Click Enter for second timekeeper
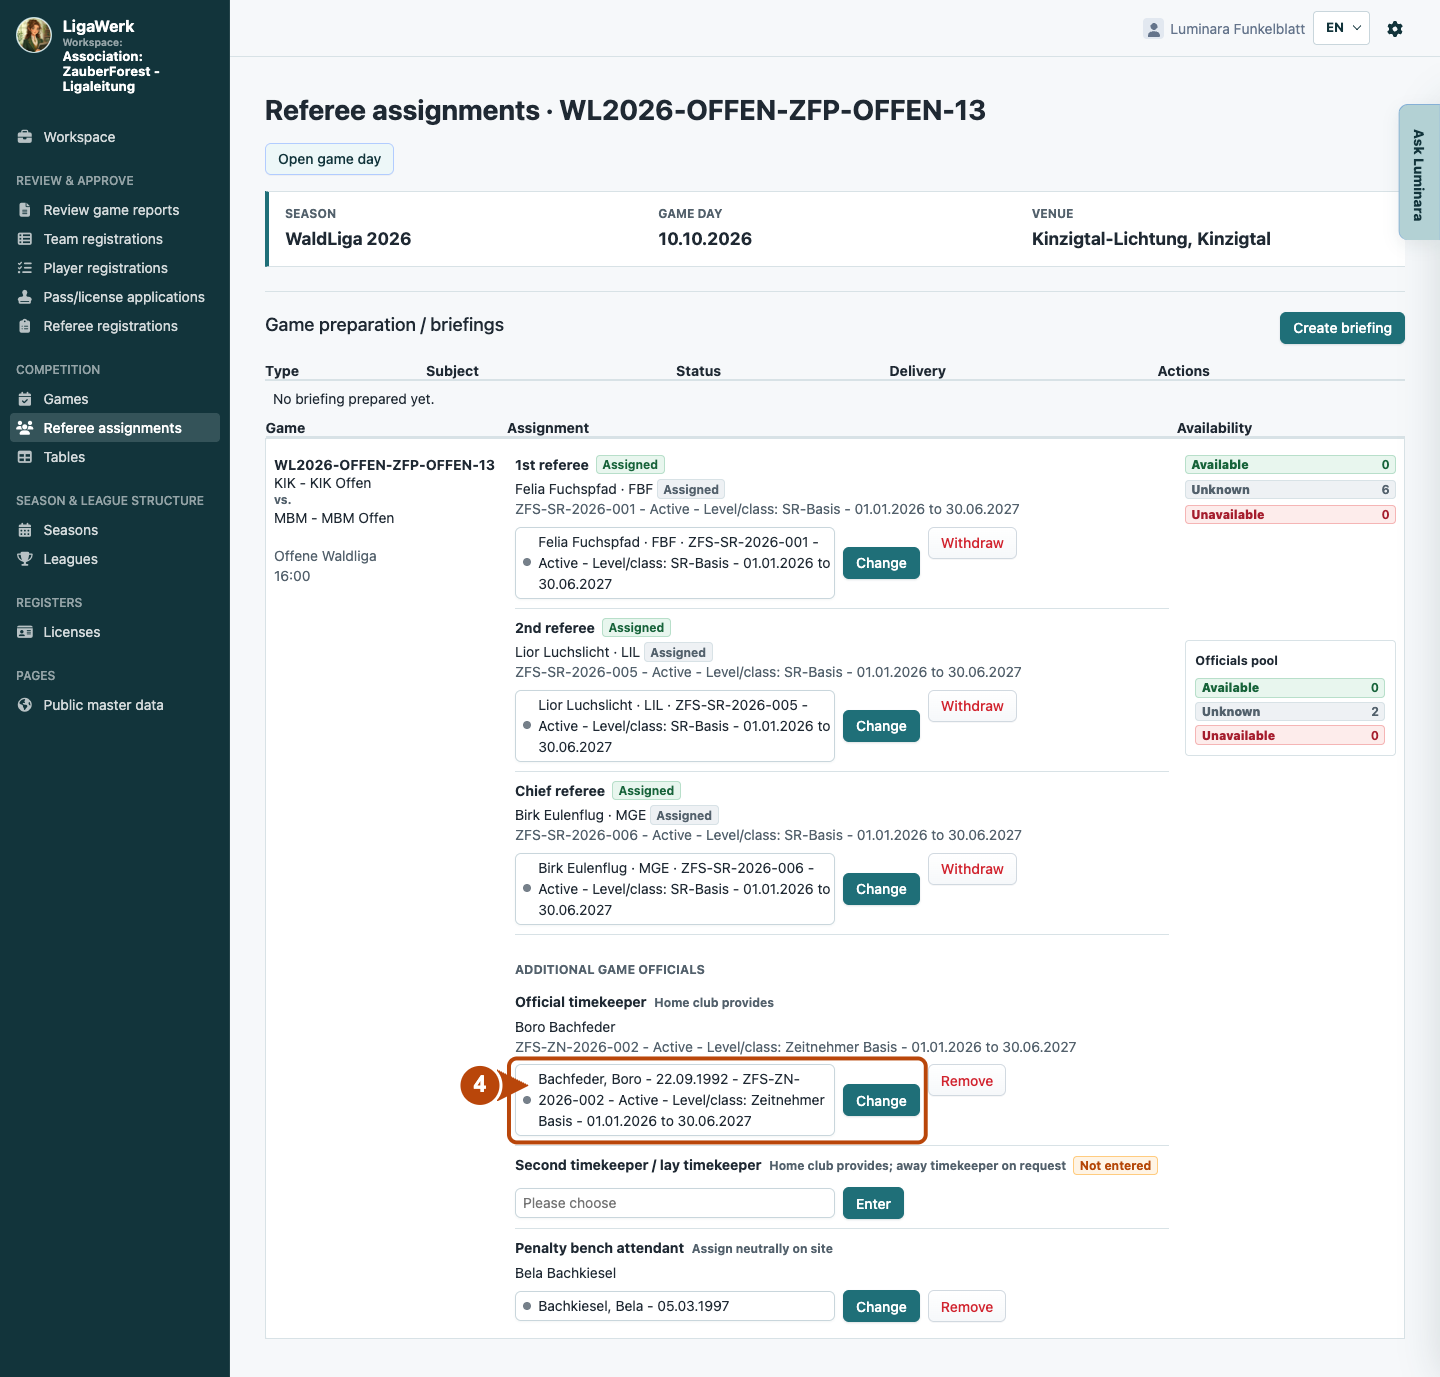 pos(873,1204)
